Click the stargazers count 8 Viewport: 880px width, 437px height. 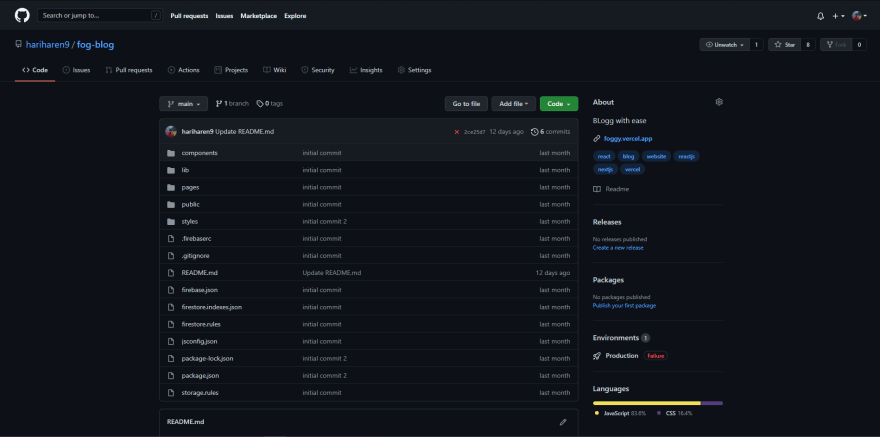[808, 45]
